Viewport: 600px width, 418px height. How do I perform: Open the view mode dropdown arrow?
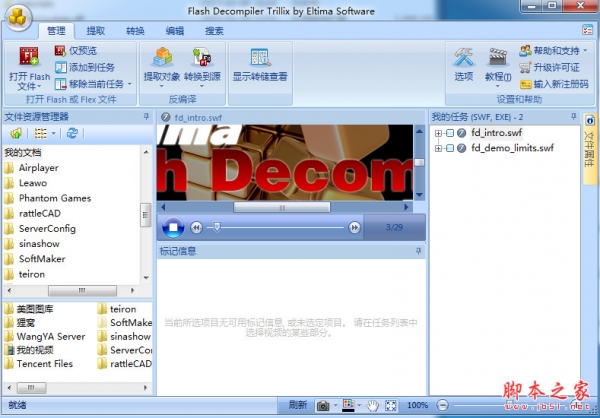(x=53, y=133)
